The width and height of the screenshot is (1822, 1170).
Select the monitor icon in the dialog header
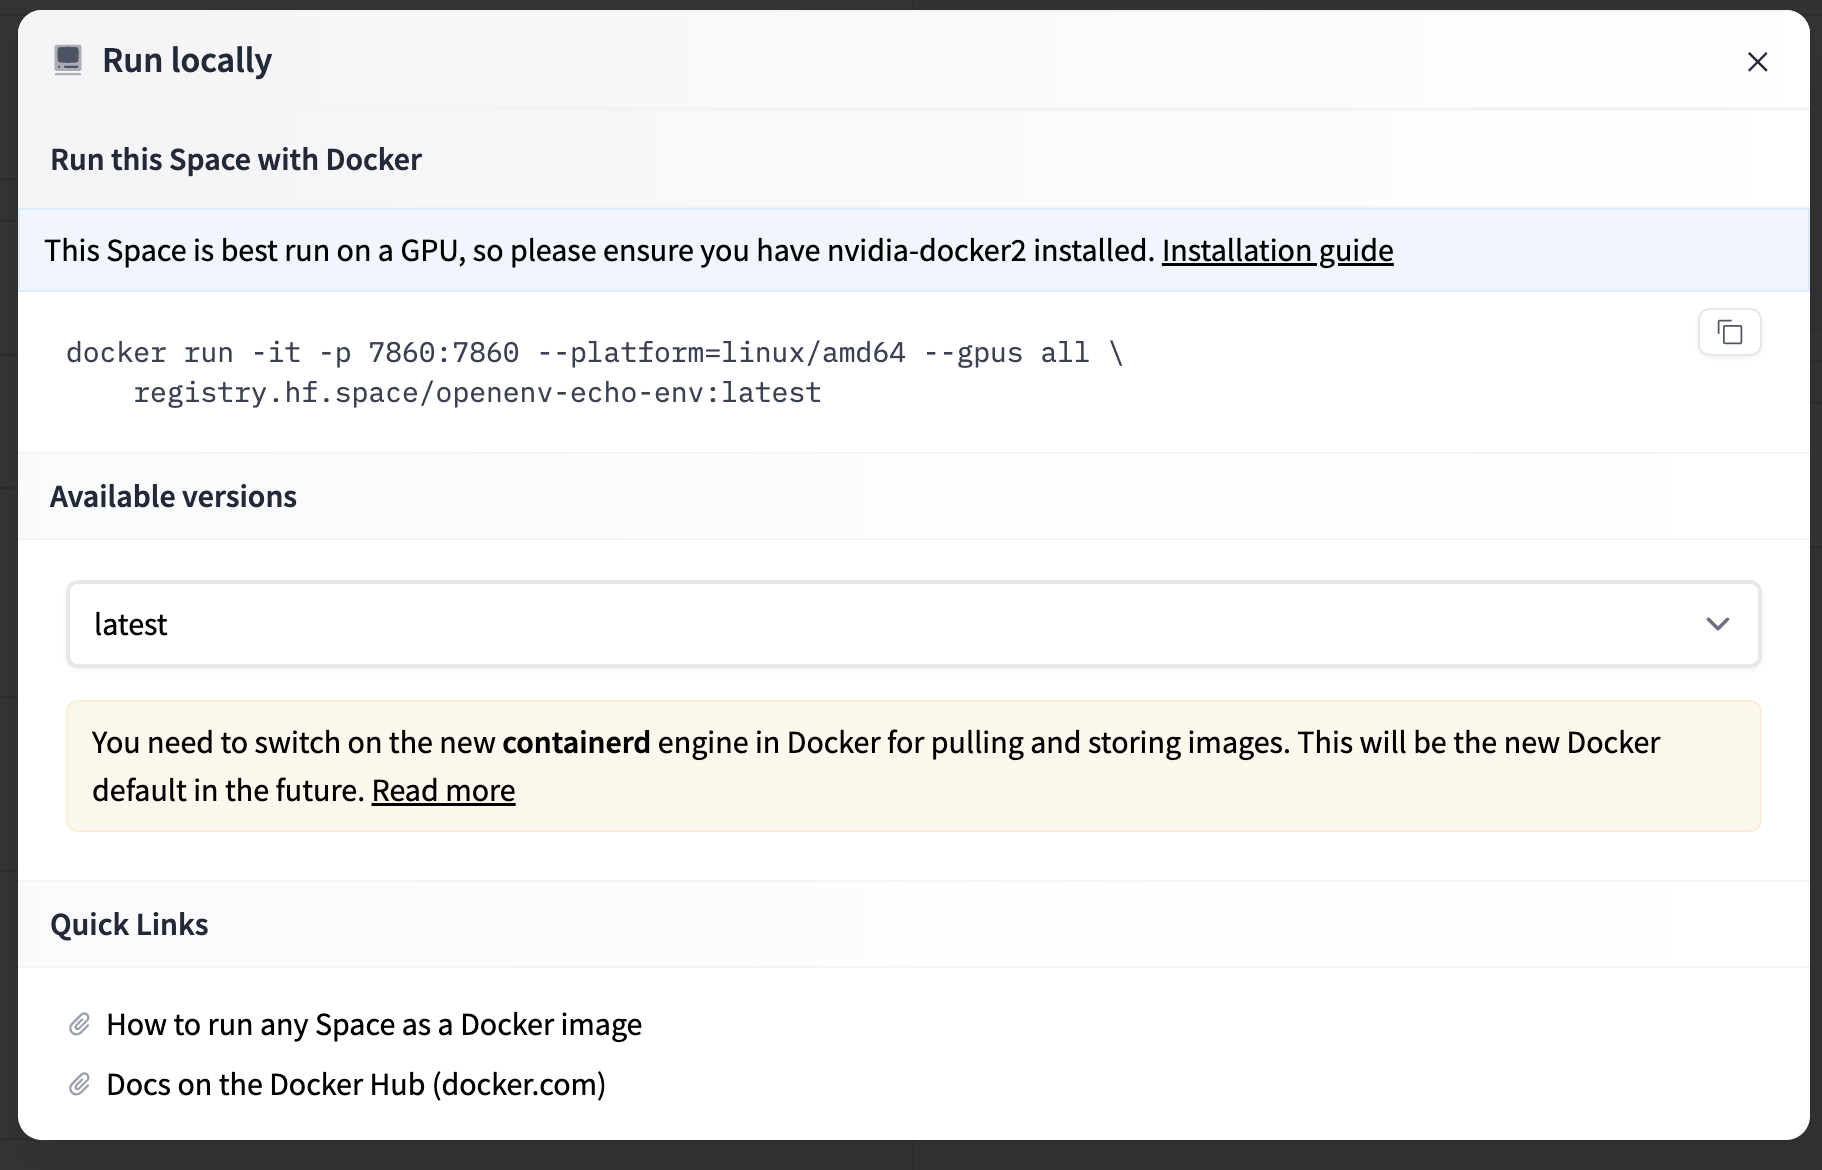click(67, 59)
